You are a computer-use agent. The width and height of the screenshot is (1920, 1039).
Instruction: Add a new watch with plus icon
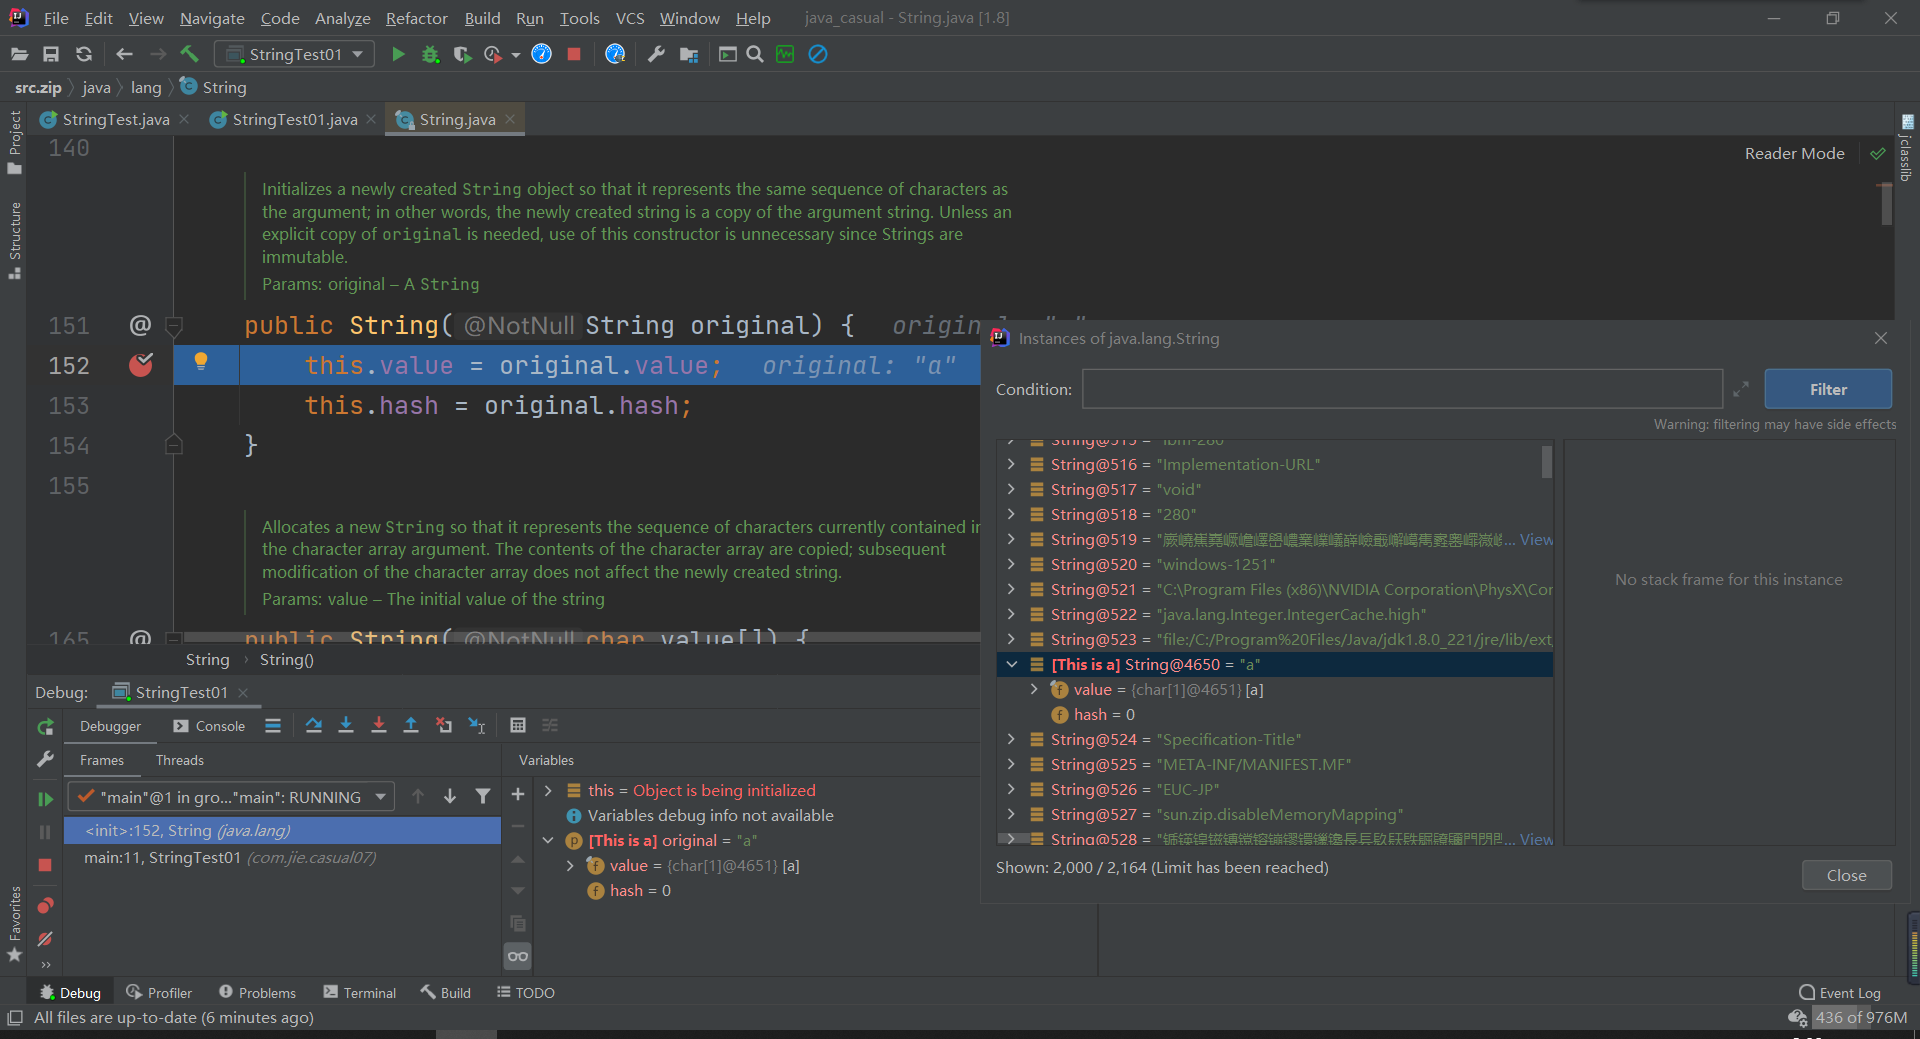518,794
